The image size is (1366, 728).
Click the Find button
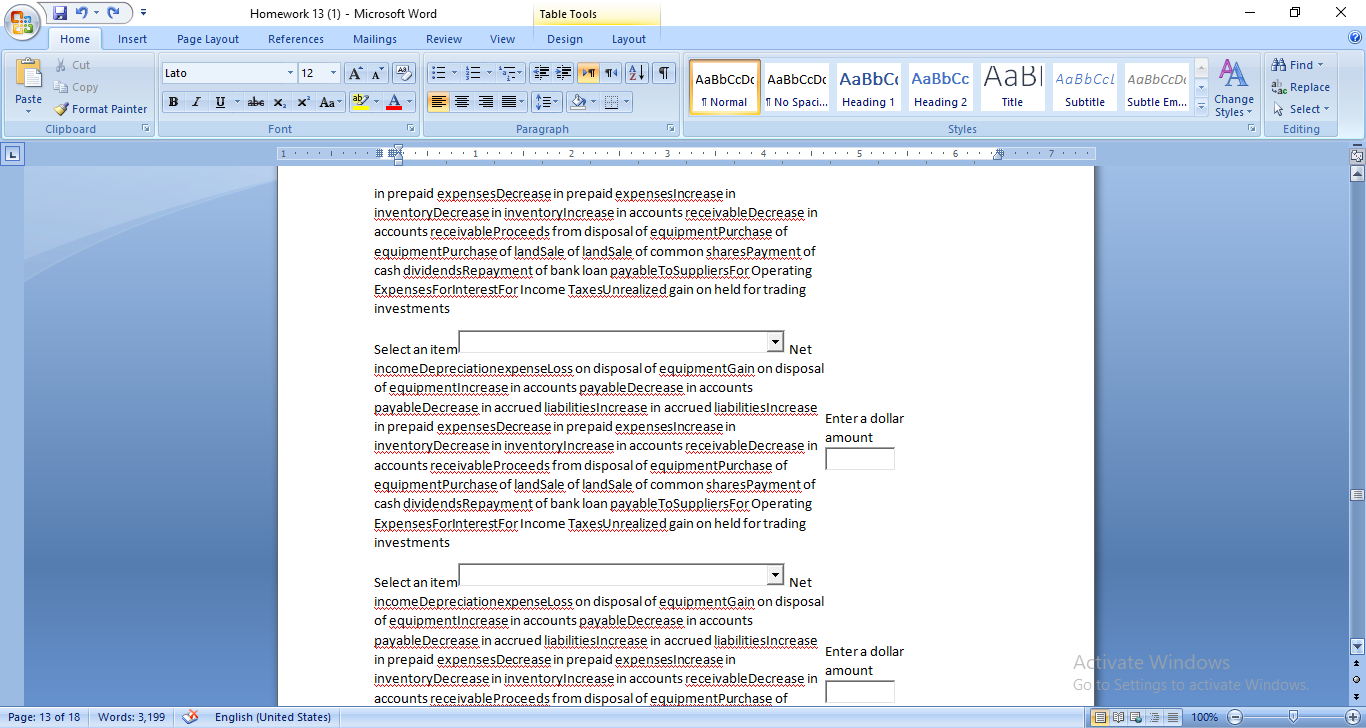pyautogui.click(x=1298, y=65)
